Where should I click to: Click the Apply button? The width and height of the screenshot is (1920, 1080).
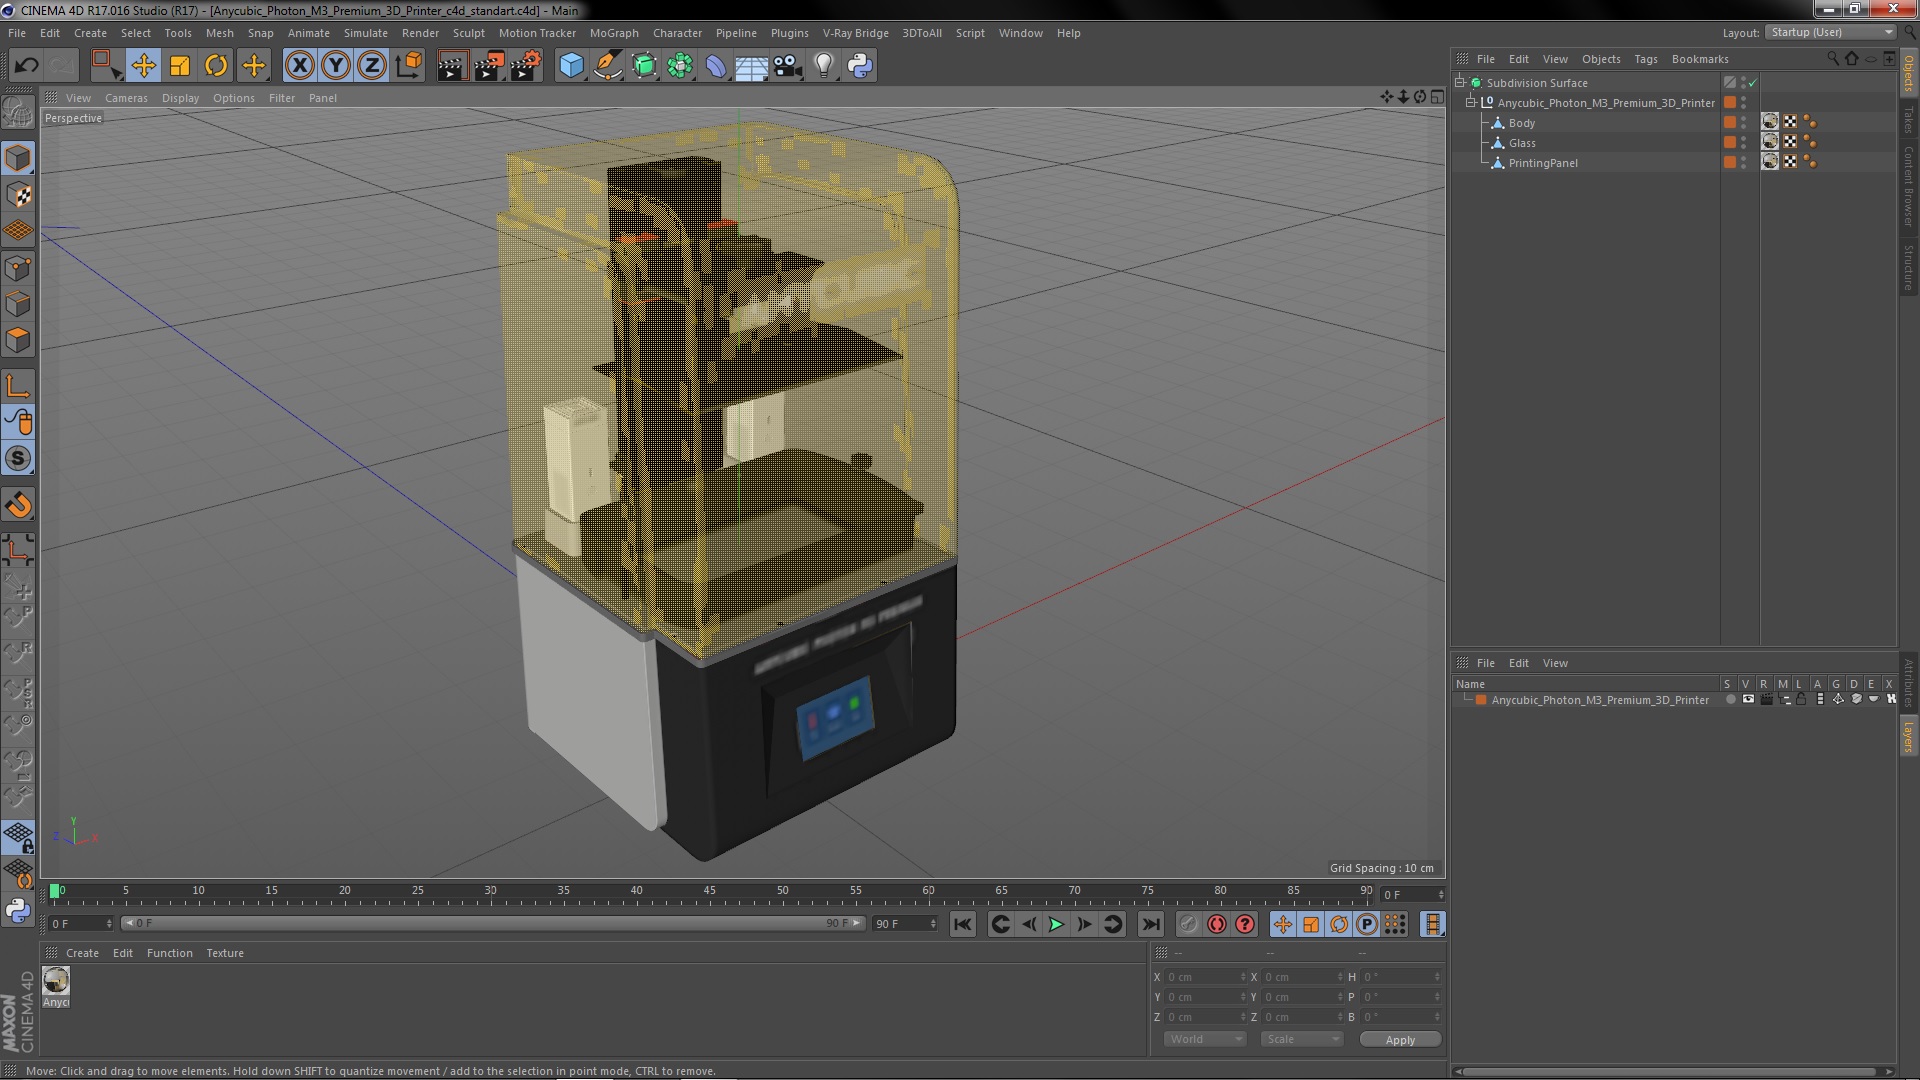coord(1400,1040)
